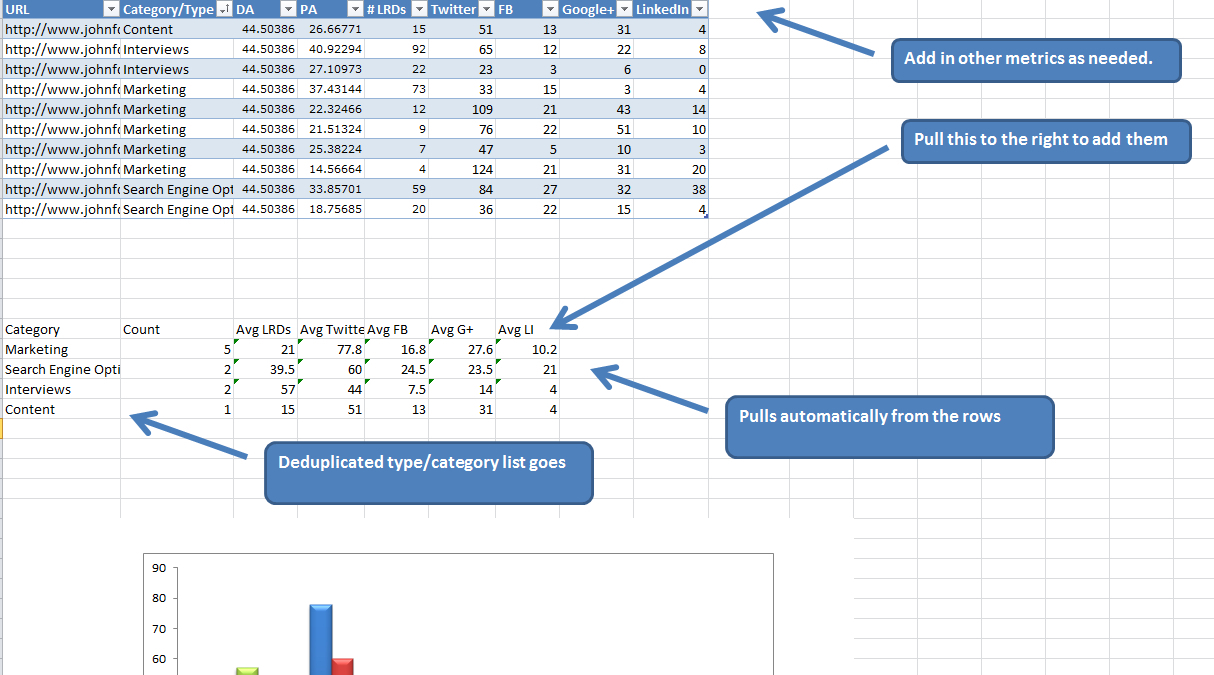1214x675 pixels.
Task: Select the Avg Twitter header cell
Action: click(x=330, y=329)
